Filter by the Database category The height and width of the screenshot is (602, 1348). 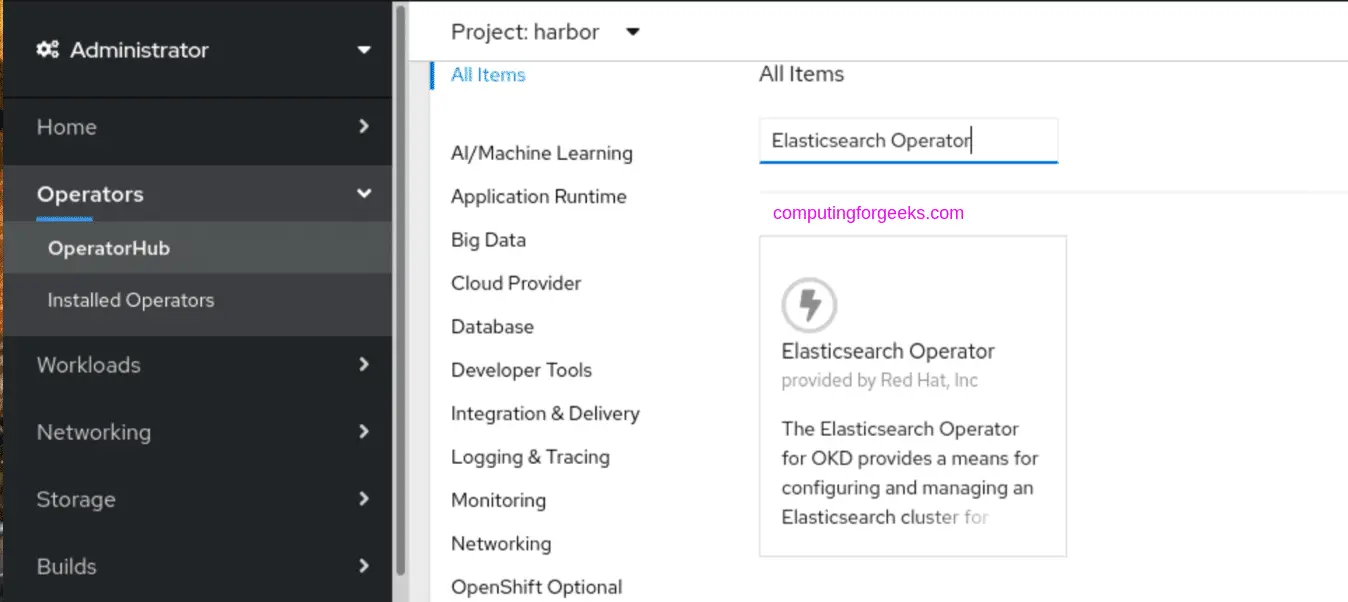(x=492, y=326)
